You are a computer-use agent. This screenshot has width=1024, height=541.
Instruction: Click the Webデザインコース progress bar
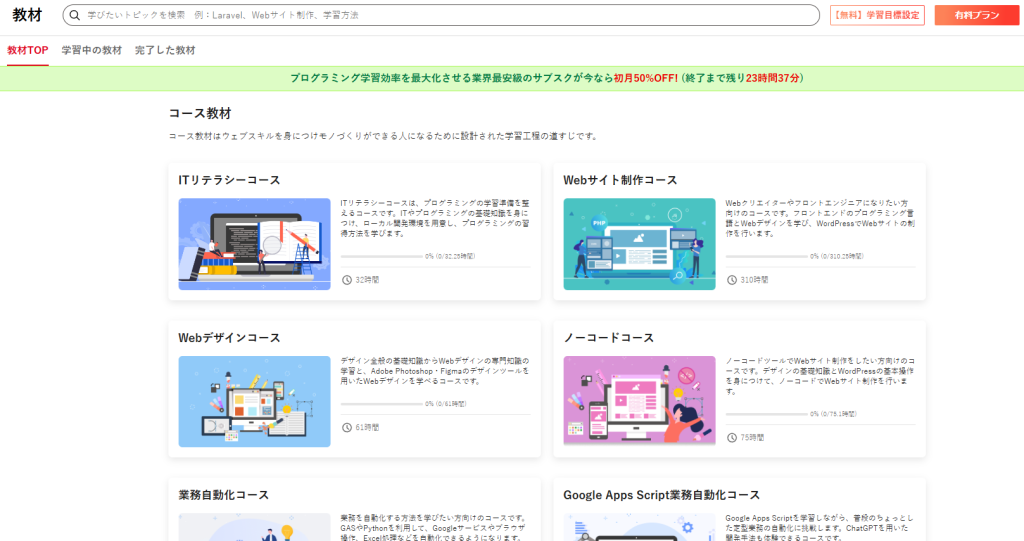point(381,404)
